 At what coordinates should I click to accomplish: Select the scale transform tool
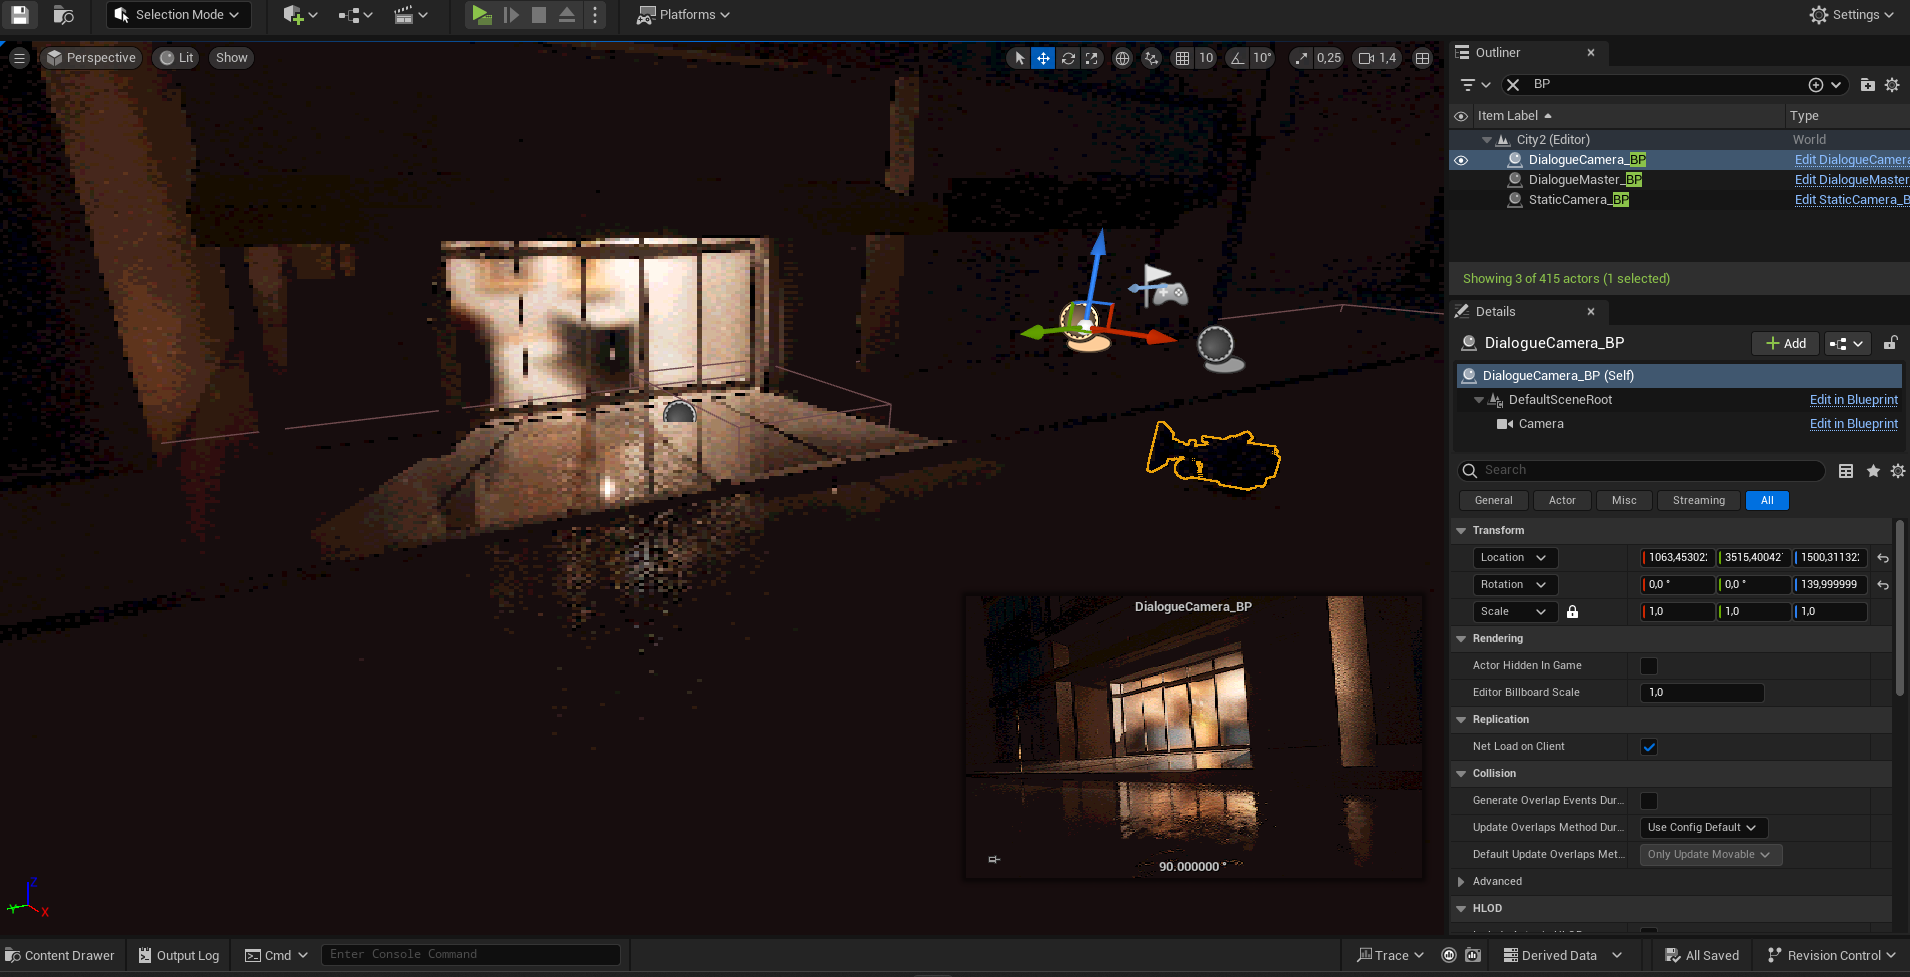point(1092,58)
